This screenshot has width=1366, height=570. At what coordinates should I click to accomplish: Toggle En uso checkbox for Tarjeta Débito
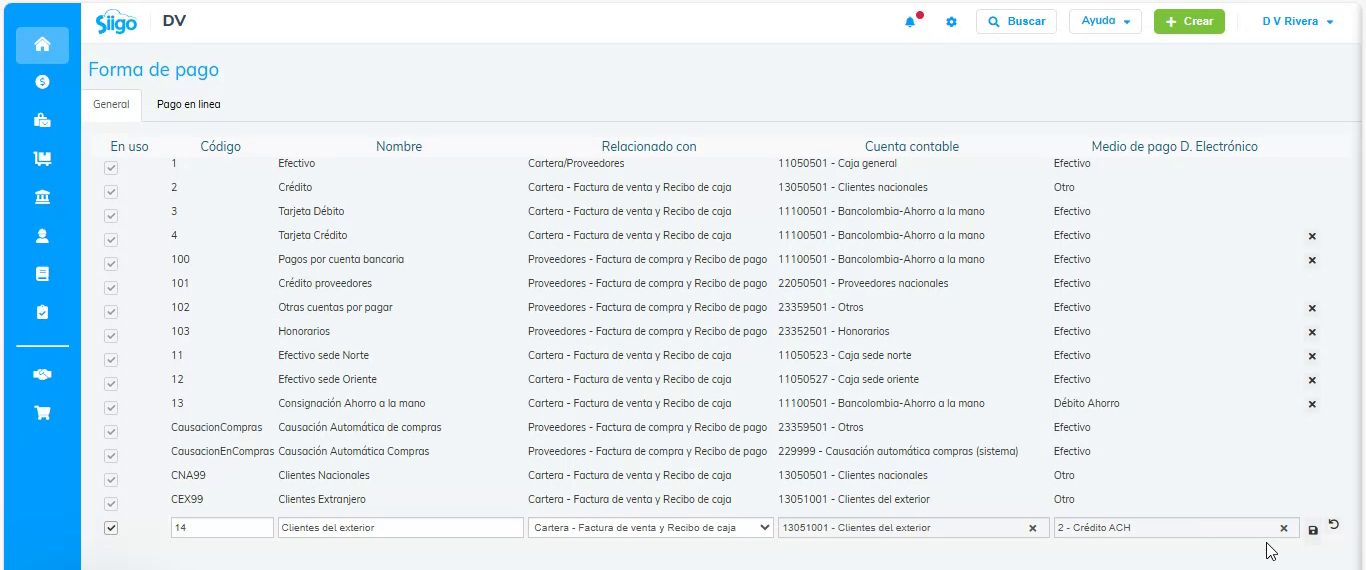[x=111, y=216]
